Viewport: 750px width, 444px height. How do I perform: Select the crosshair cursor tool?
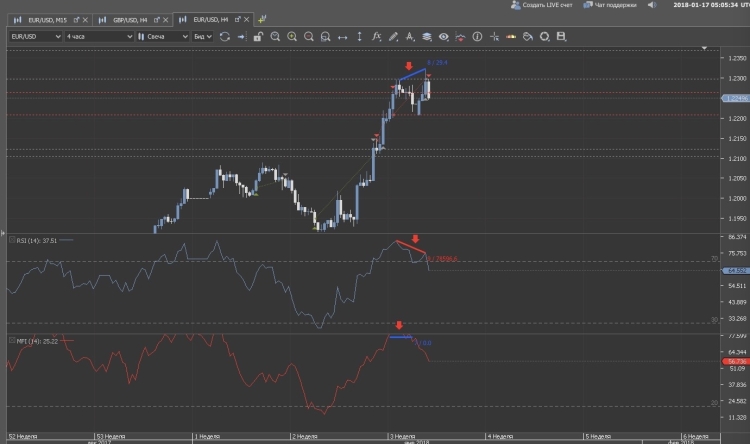[x=494, y=36]
